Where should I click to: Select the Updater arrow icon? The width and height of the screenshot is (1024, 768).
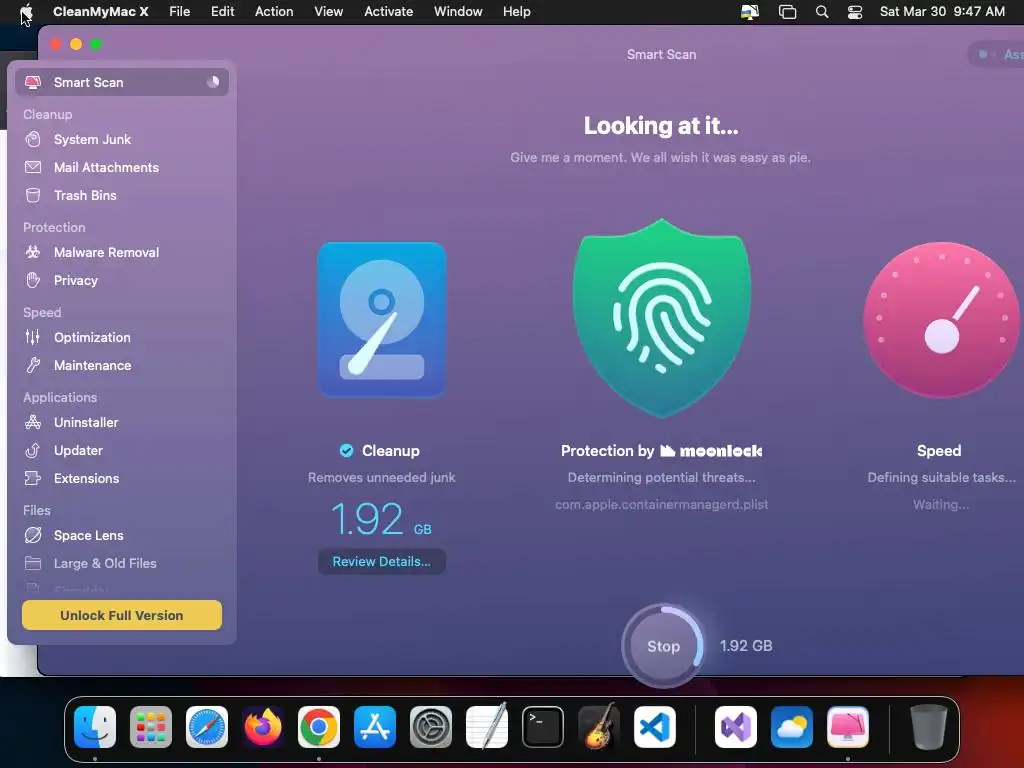[33, 450]
